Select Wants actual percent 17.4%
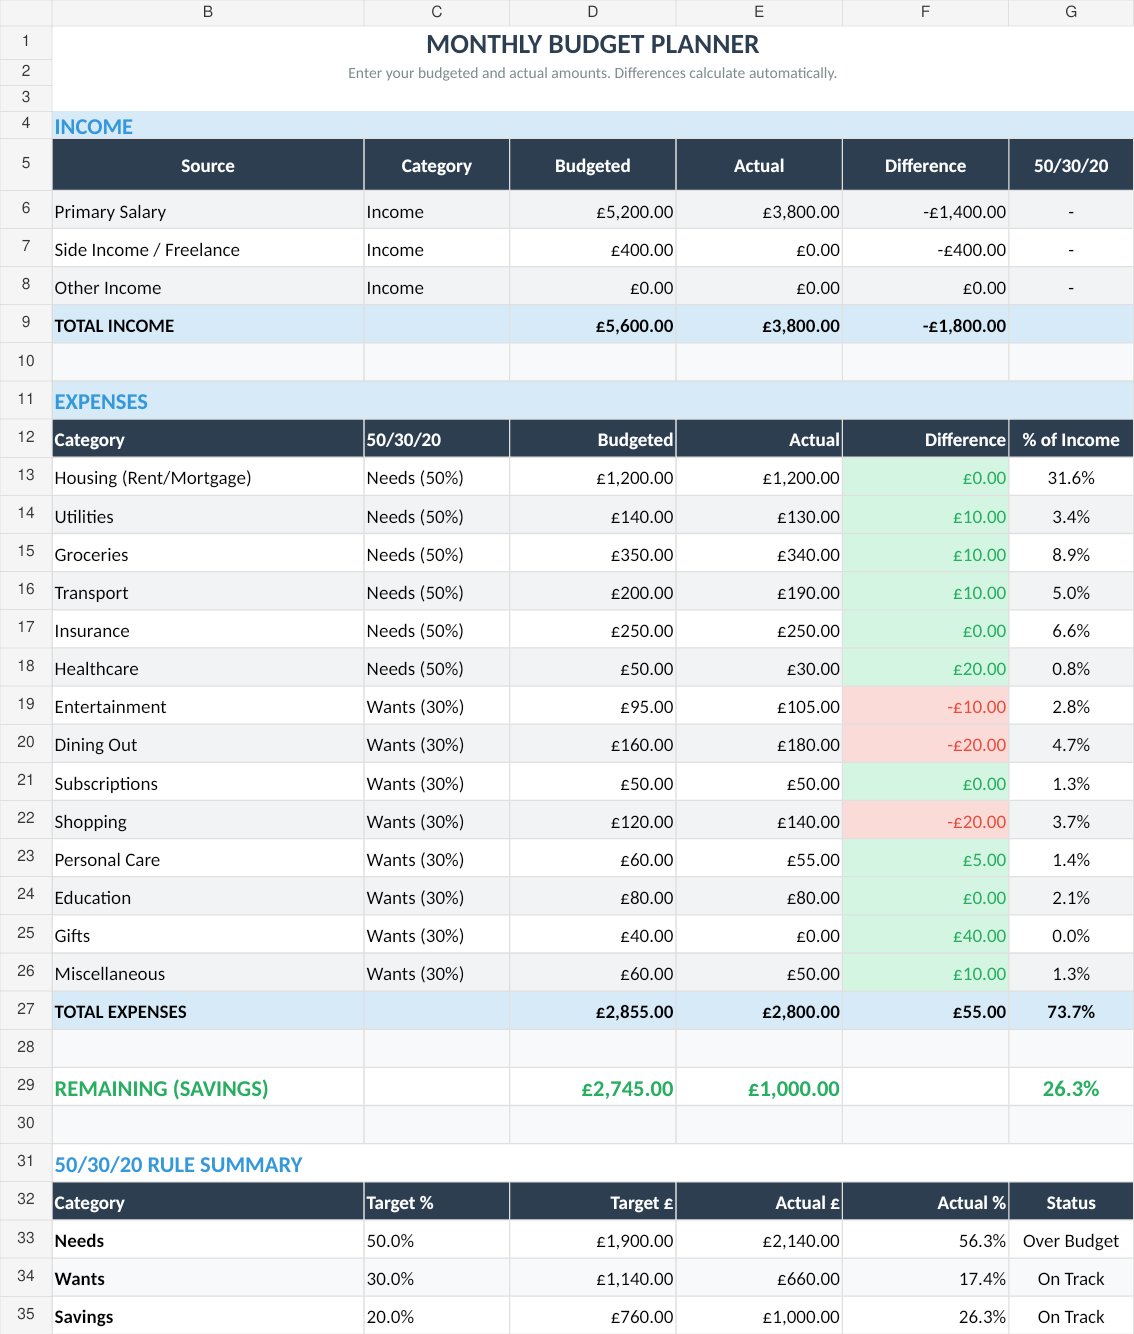This screenshot has width=1134, height=1334. pyautogui.click(x=925, y=1278)
